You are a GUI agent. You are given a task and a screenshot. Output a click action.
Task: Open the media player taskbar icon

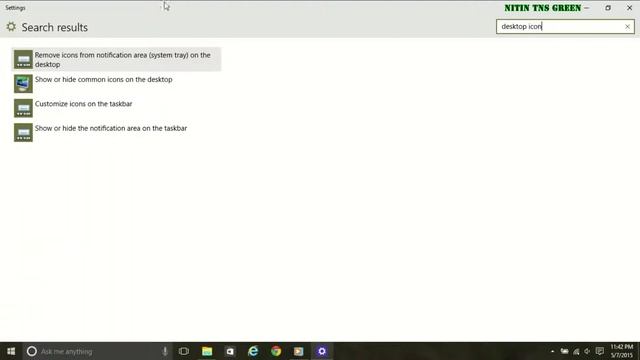[x=299, y=351]
